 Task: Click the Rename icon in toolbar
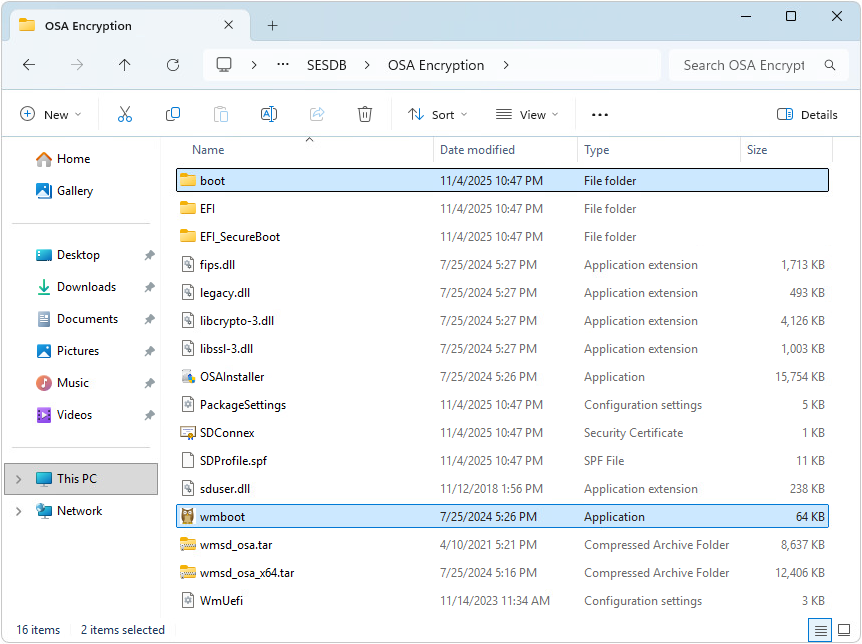pyautogui.click(x=269, y=114)
